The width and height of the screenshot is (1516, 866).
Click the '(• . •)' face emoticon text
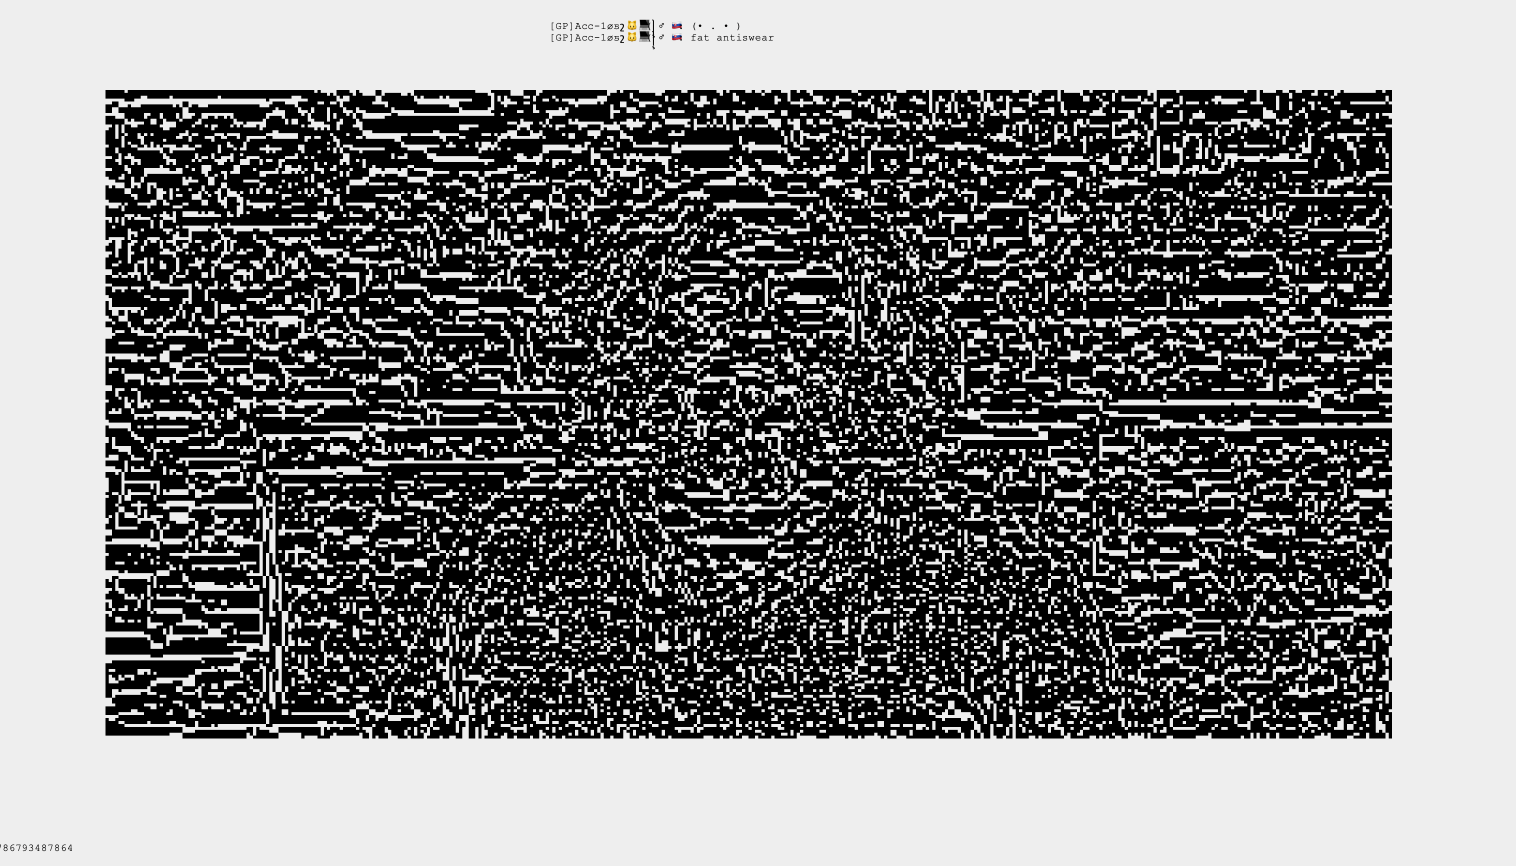(716, 26)
